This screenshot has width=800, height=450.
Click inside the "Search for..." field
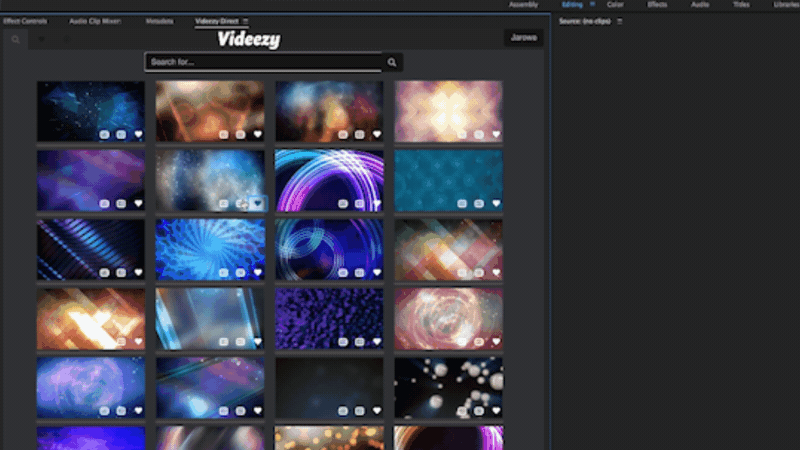click(263, 62)
